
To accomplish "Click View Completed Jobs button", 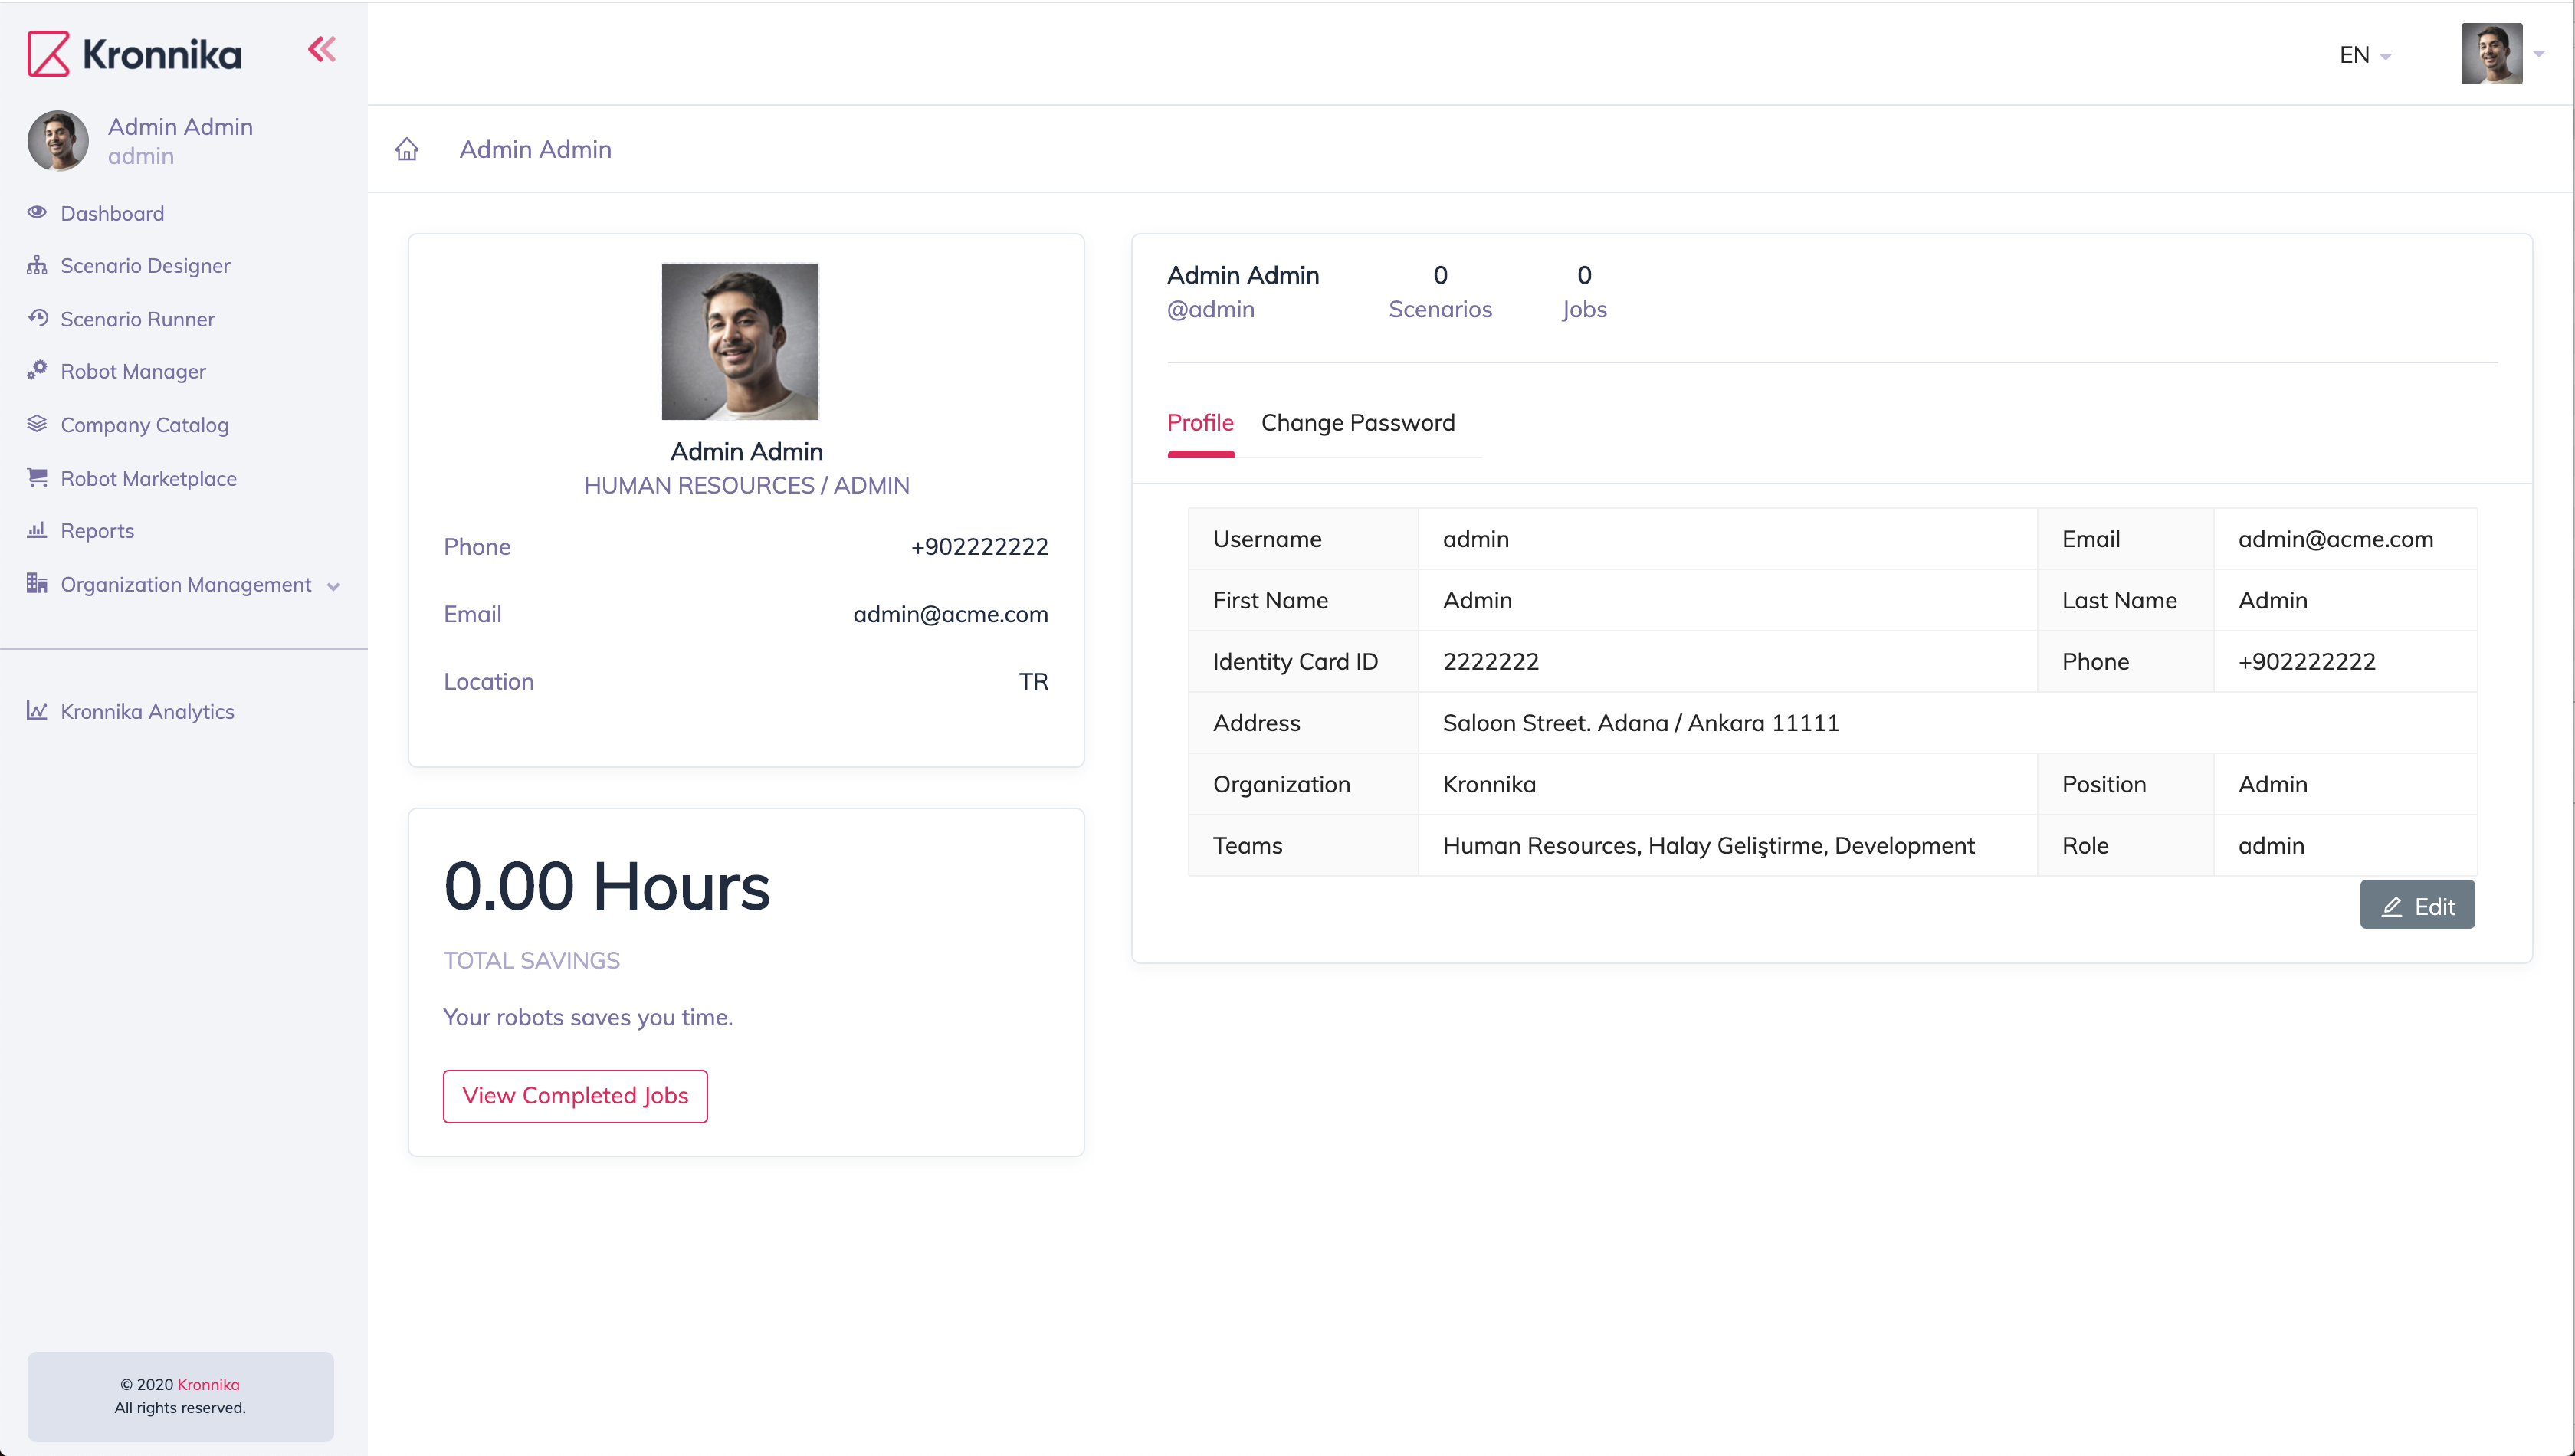I will click(575, 1095).
